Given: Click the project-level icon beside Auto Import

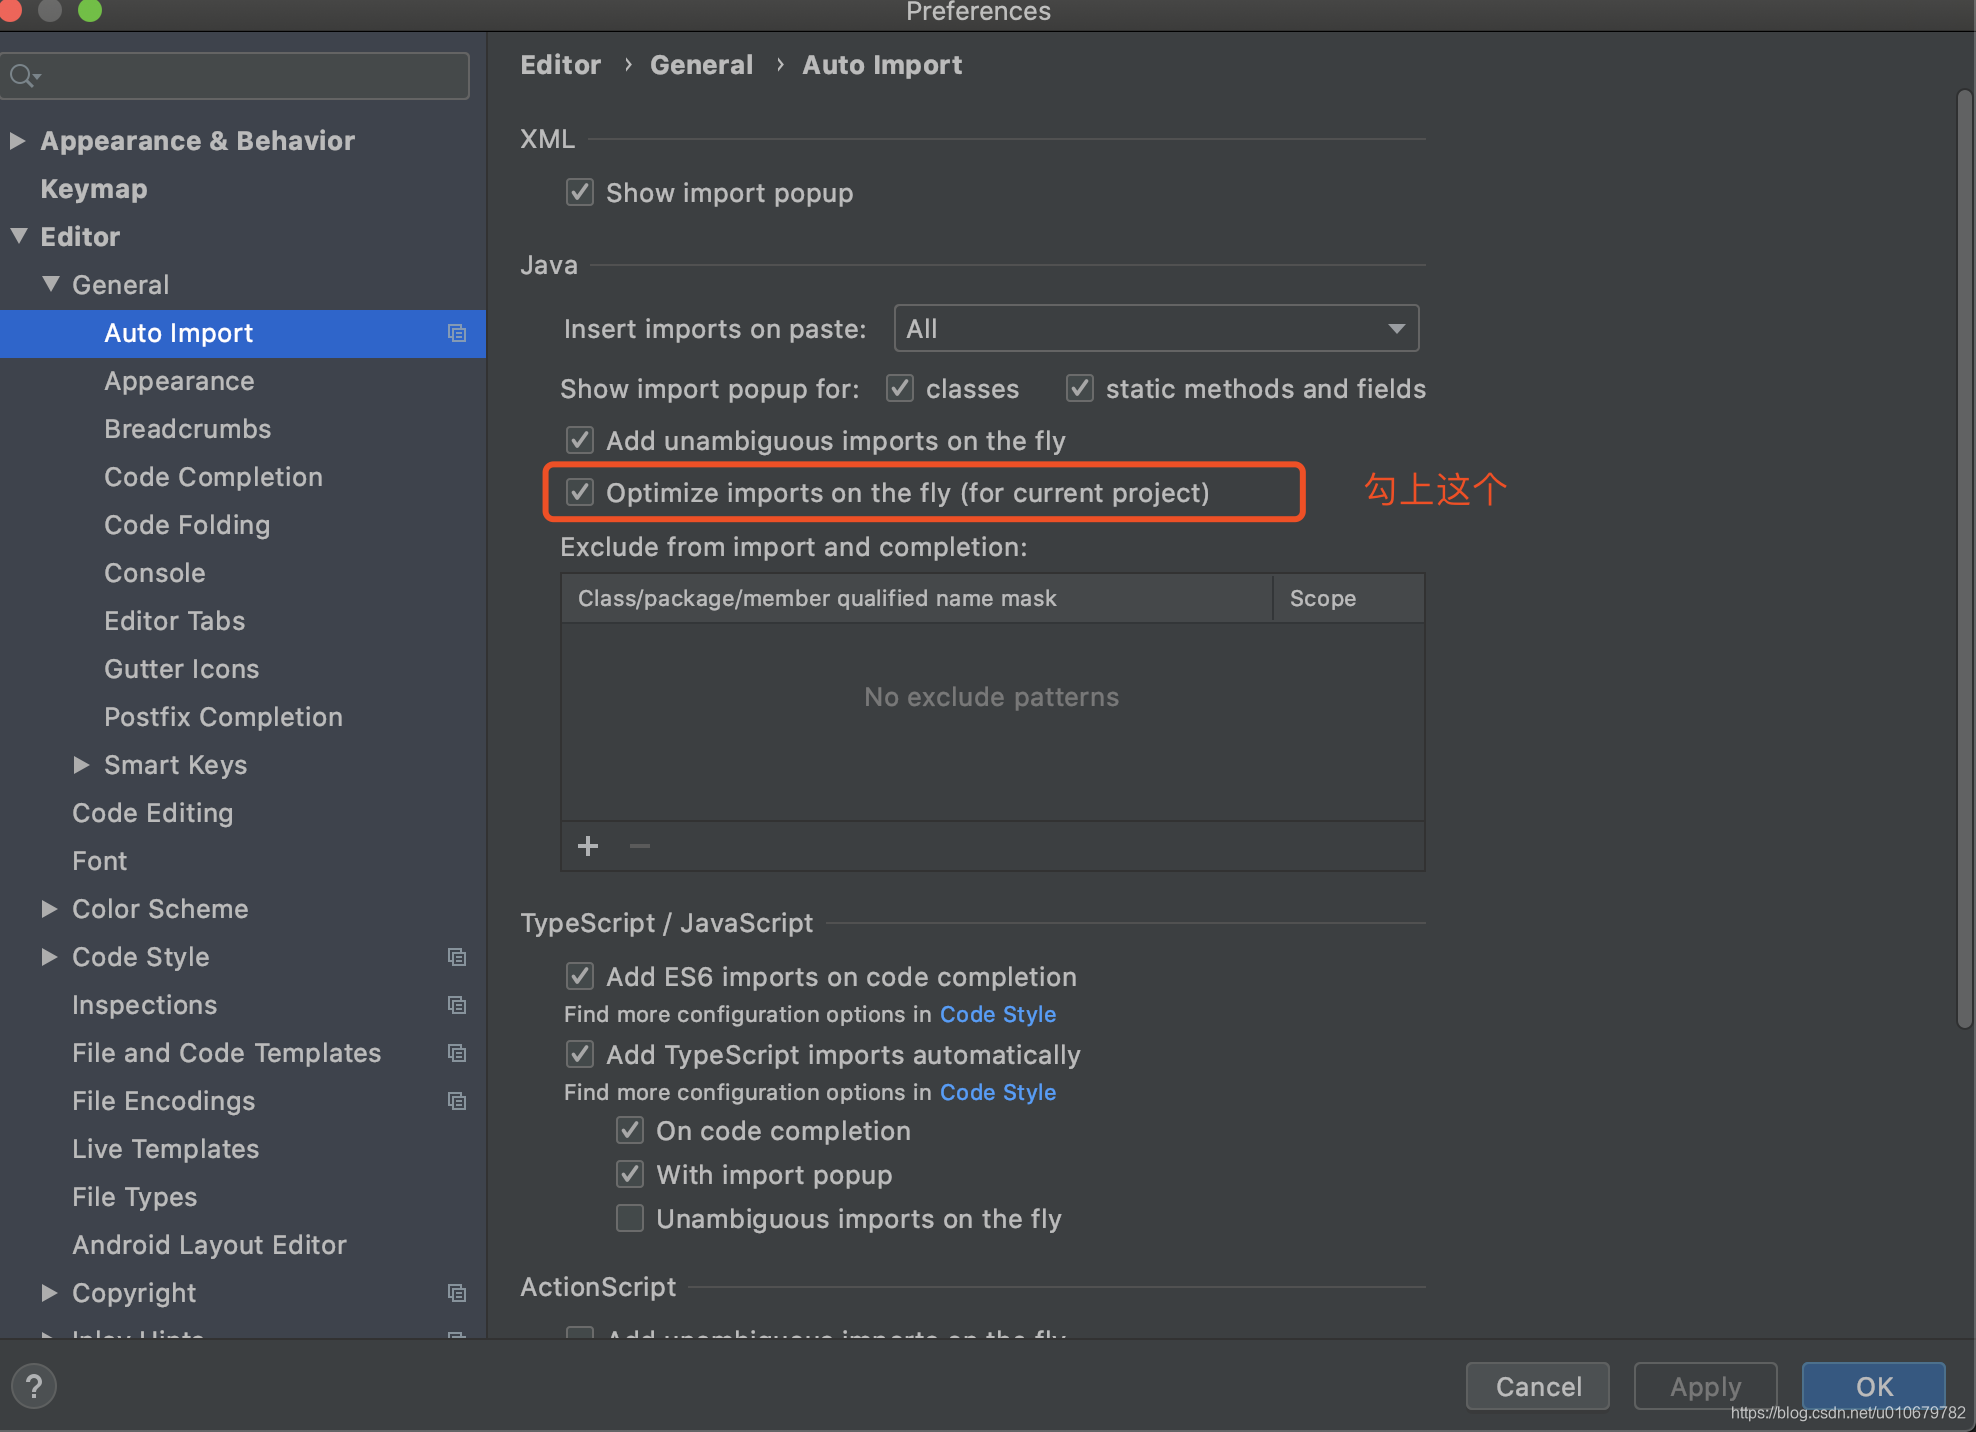Looking at the screenshot, I should [x=457, y=333].
